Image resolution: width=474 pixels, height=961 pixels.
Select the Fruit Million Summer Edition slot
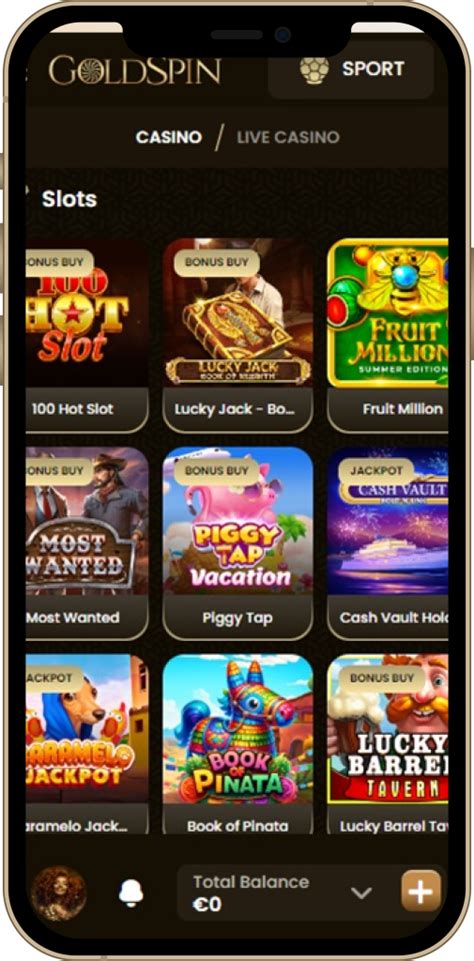coord(388,313)
